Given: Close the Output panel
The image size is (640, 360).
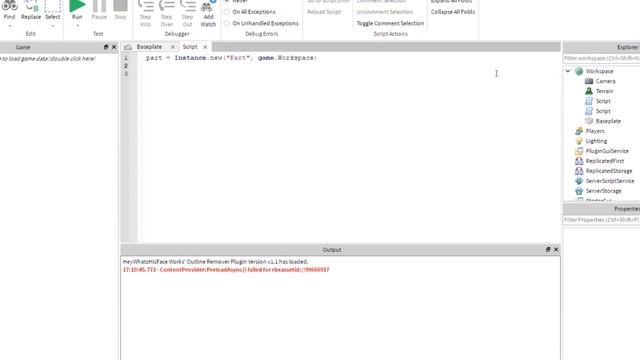Looking at the screenshot, I should tap(556, 249).
